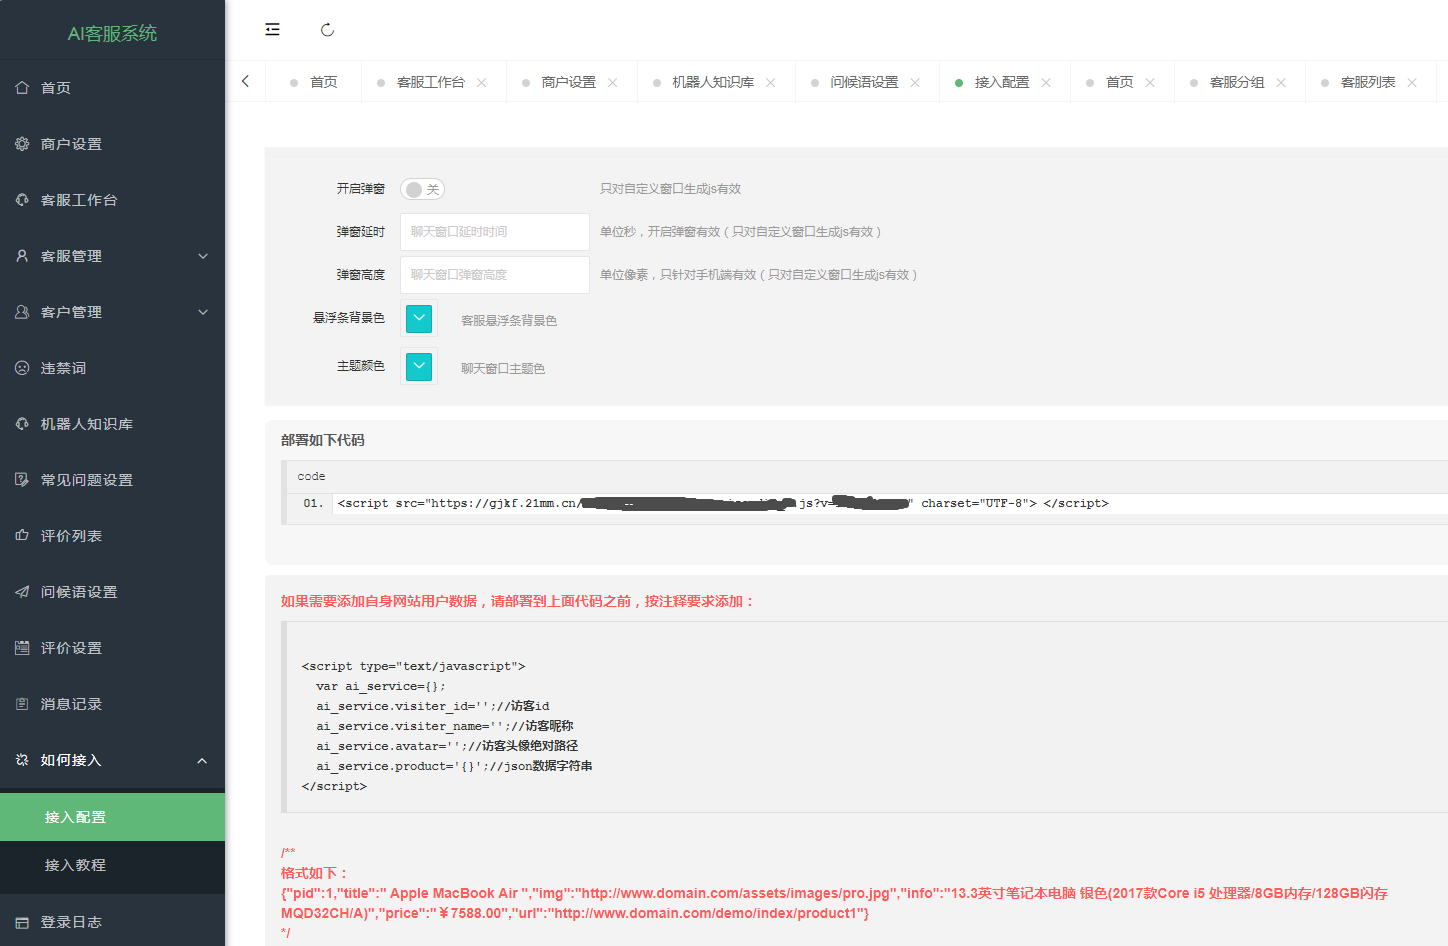Click the home icon beside 首页 in sidebar
Image resolution: width=1448 pixels, height=946 pixels.
(22, 88)
